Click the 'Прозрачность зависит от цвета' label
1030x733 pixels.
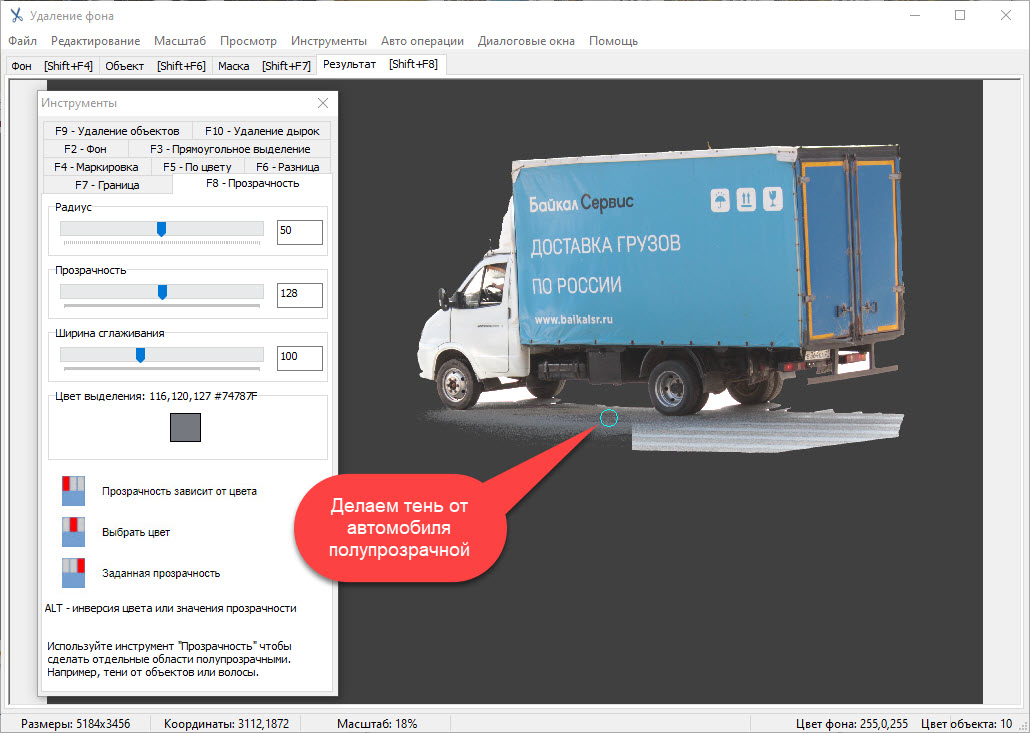(x=179, y=491)
